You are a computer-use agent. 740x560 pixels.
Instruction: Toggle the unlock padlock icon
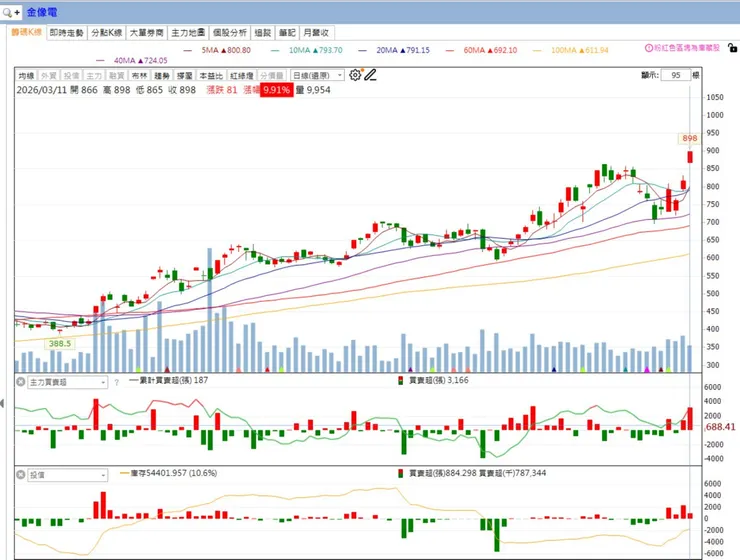(732, 48)
